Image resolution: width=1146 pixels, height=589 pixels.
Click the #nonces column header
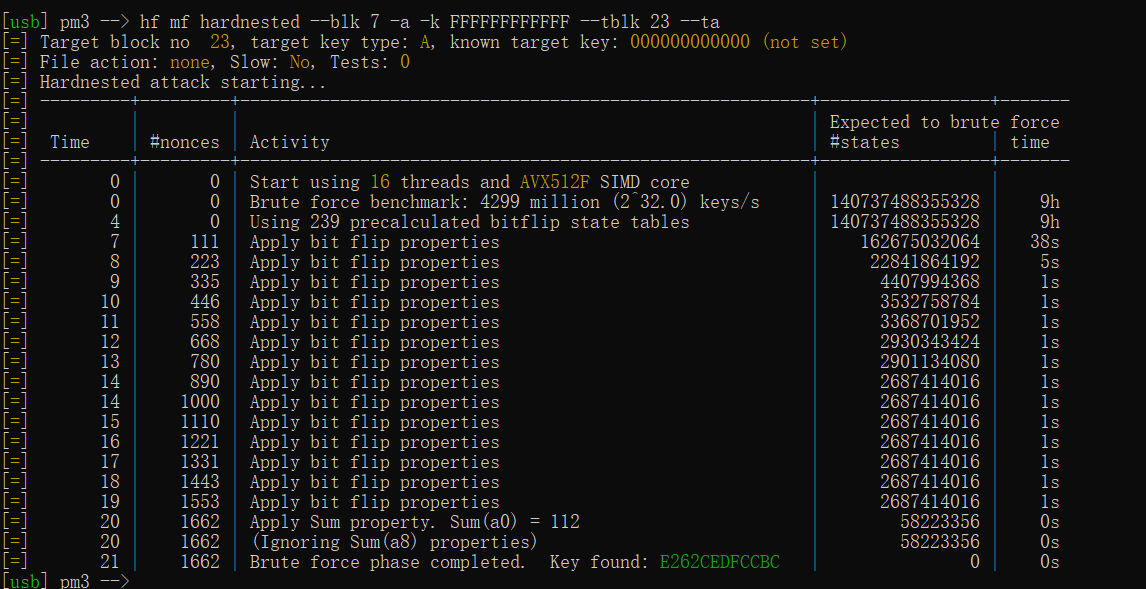tap(184, 142)
